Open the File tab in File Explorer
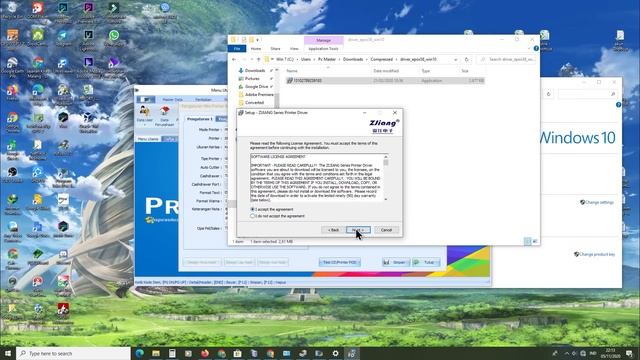This screenshot has width=640, height=360. 237,49
